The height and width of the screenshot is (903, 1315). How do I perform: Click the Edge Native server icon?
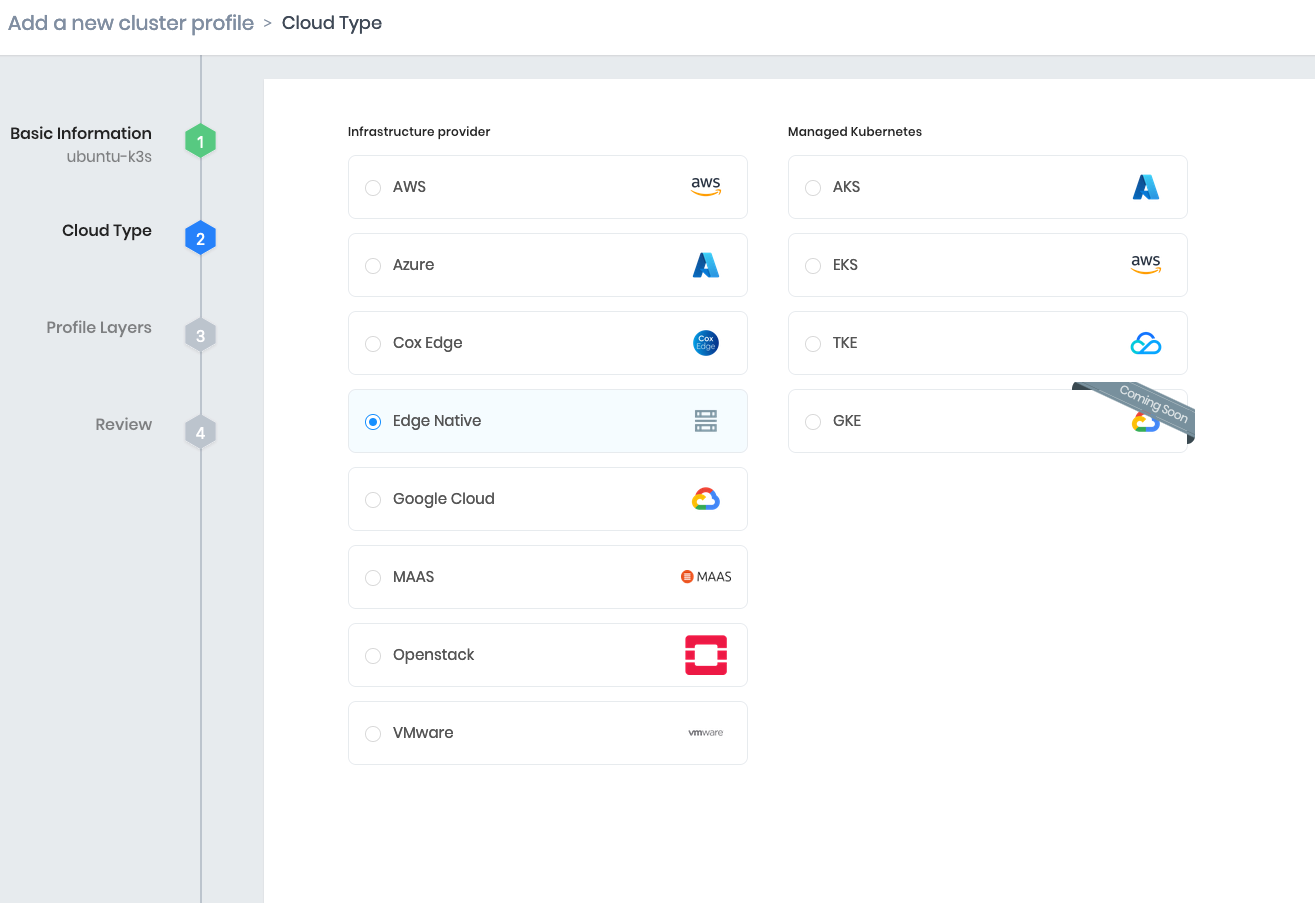pyautogui.click(x=706, y=421)
